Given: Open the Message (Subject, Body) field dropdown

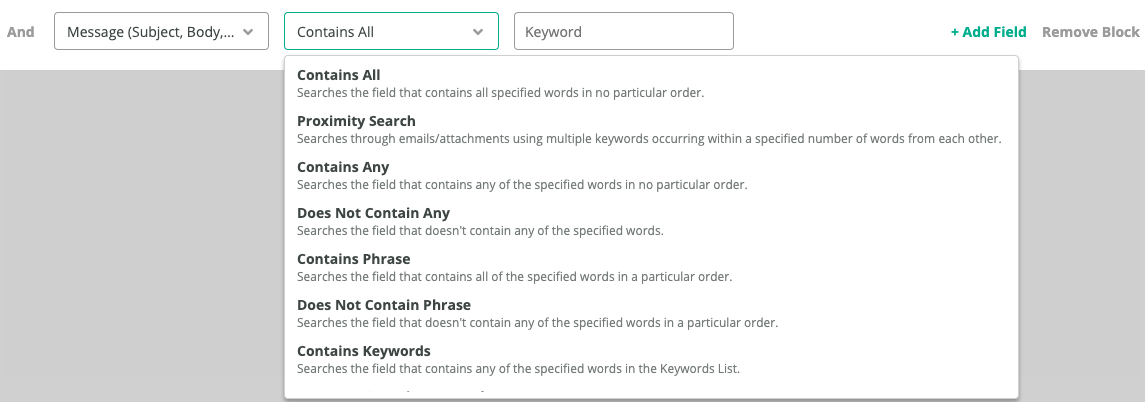Looking at the screenshot, I should (150, 31).
